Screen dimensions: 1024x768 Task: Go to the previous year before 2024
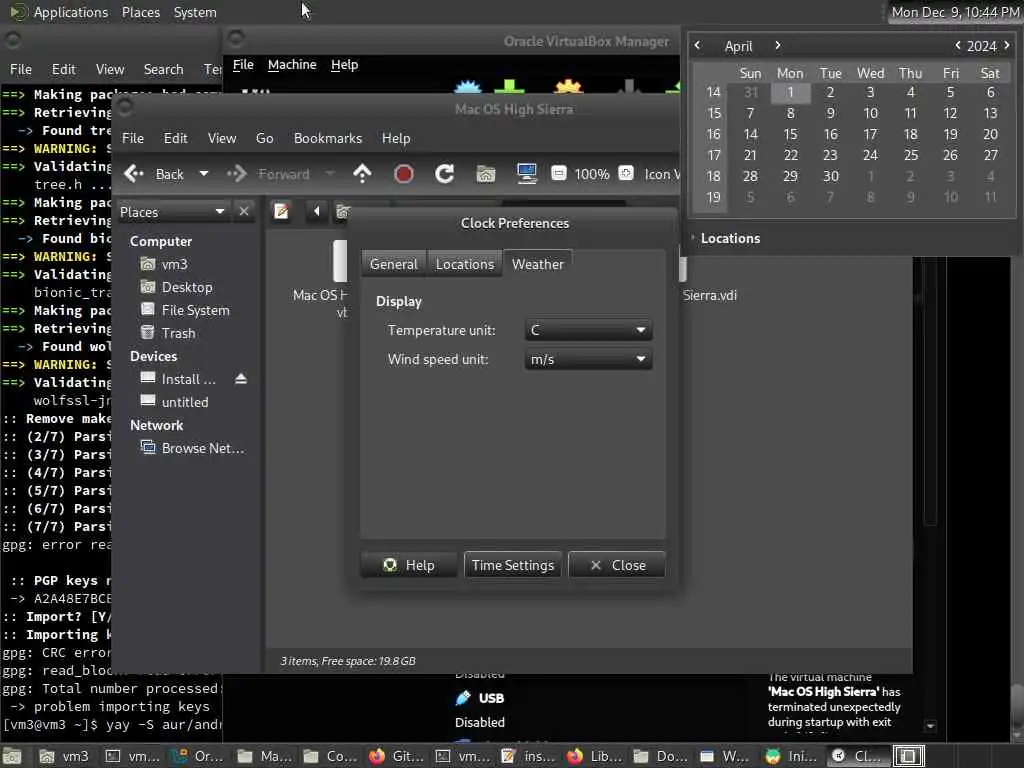[x=957, y=45]
